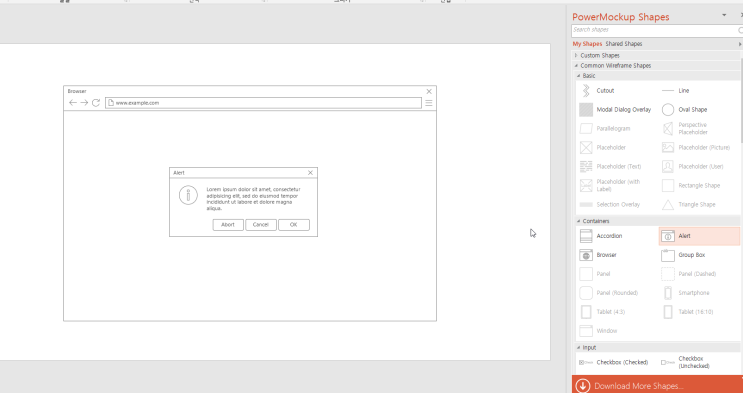Select the Placeholder shape icon

(x=586, y=147)
